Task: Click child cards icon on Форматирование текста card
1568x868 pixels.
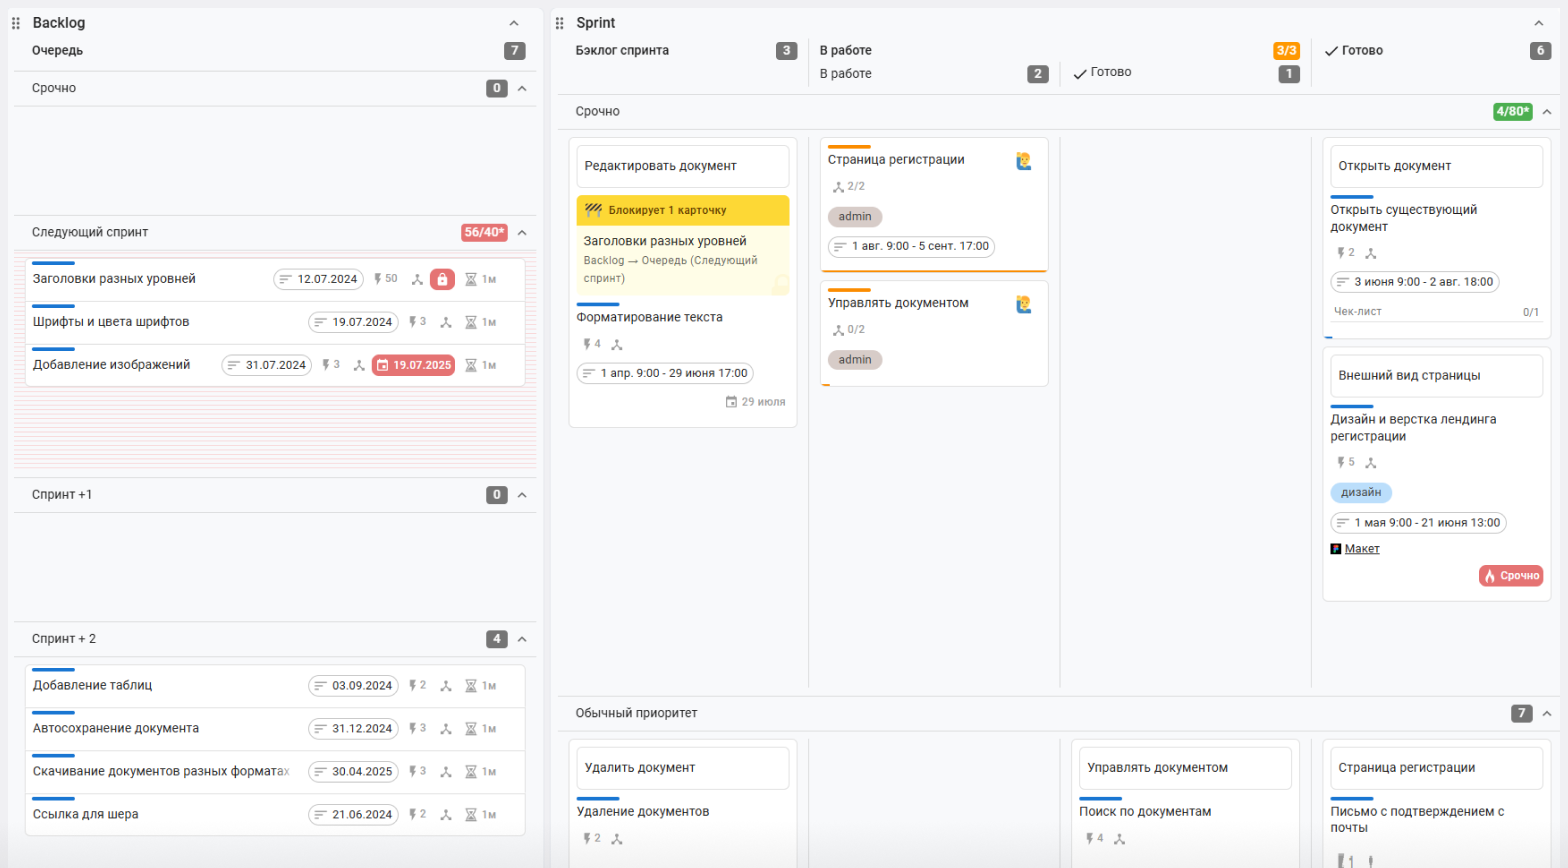Action: point(617,345)
